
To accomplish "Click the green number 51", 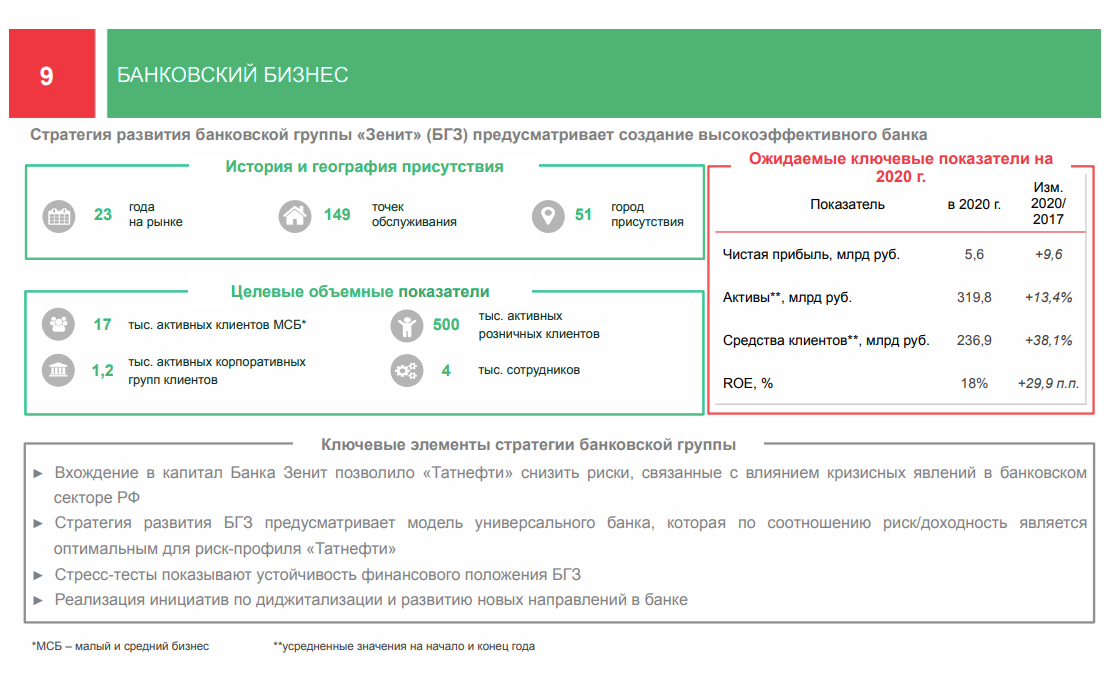I will [583, 214].
